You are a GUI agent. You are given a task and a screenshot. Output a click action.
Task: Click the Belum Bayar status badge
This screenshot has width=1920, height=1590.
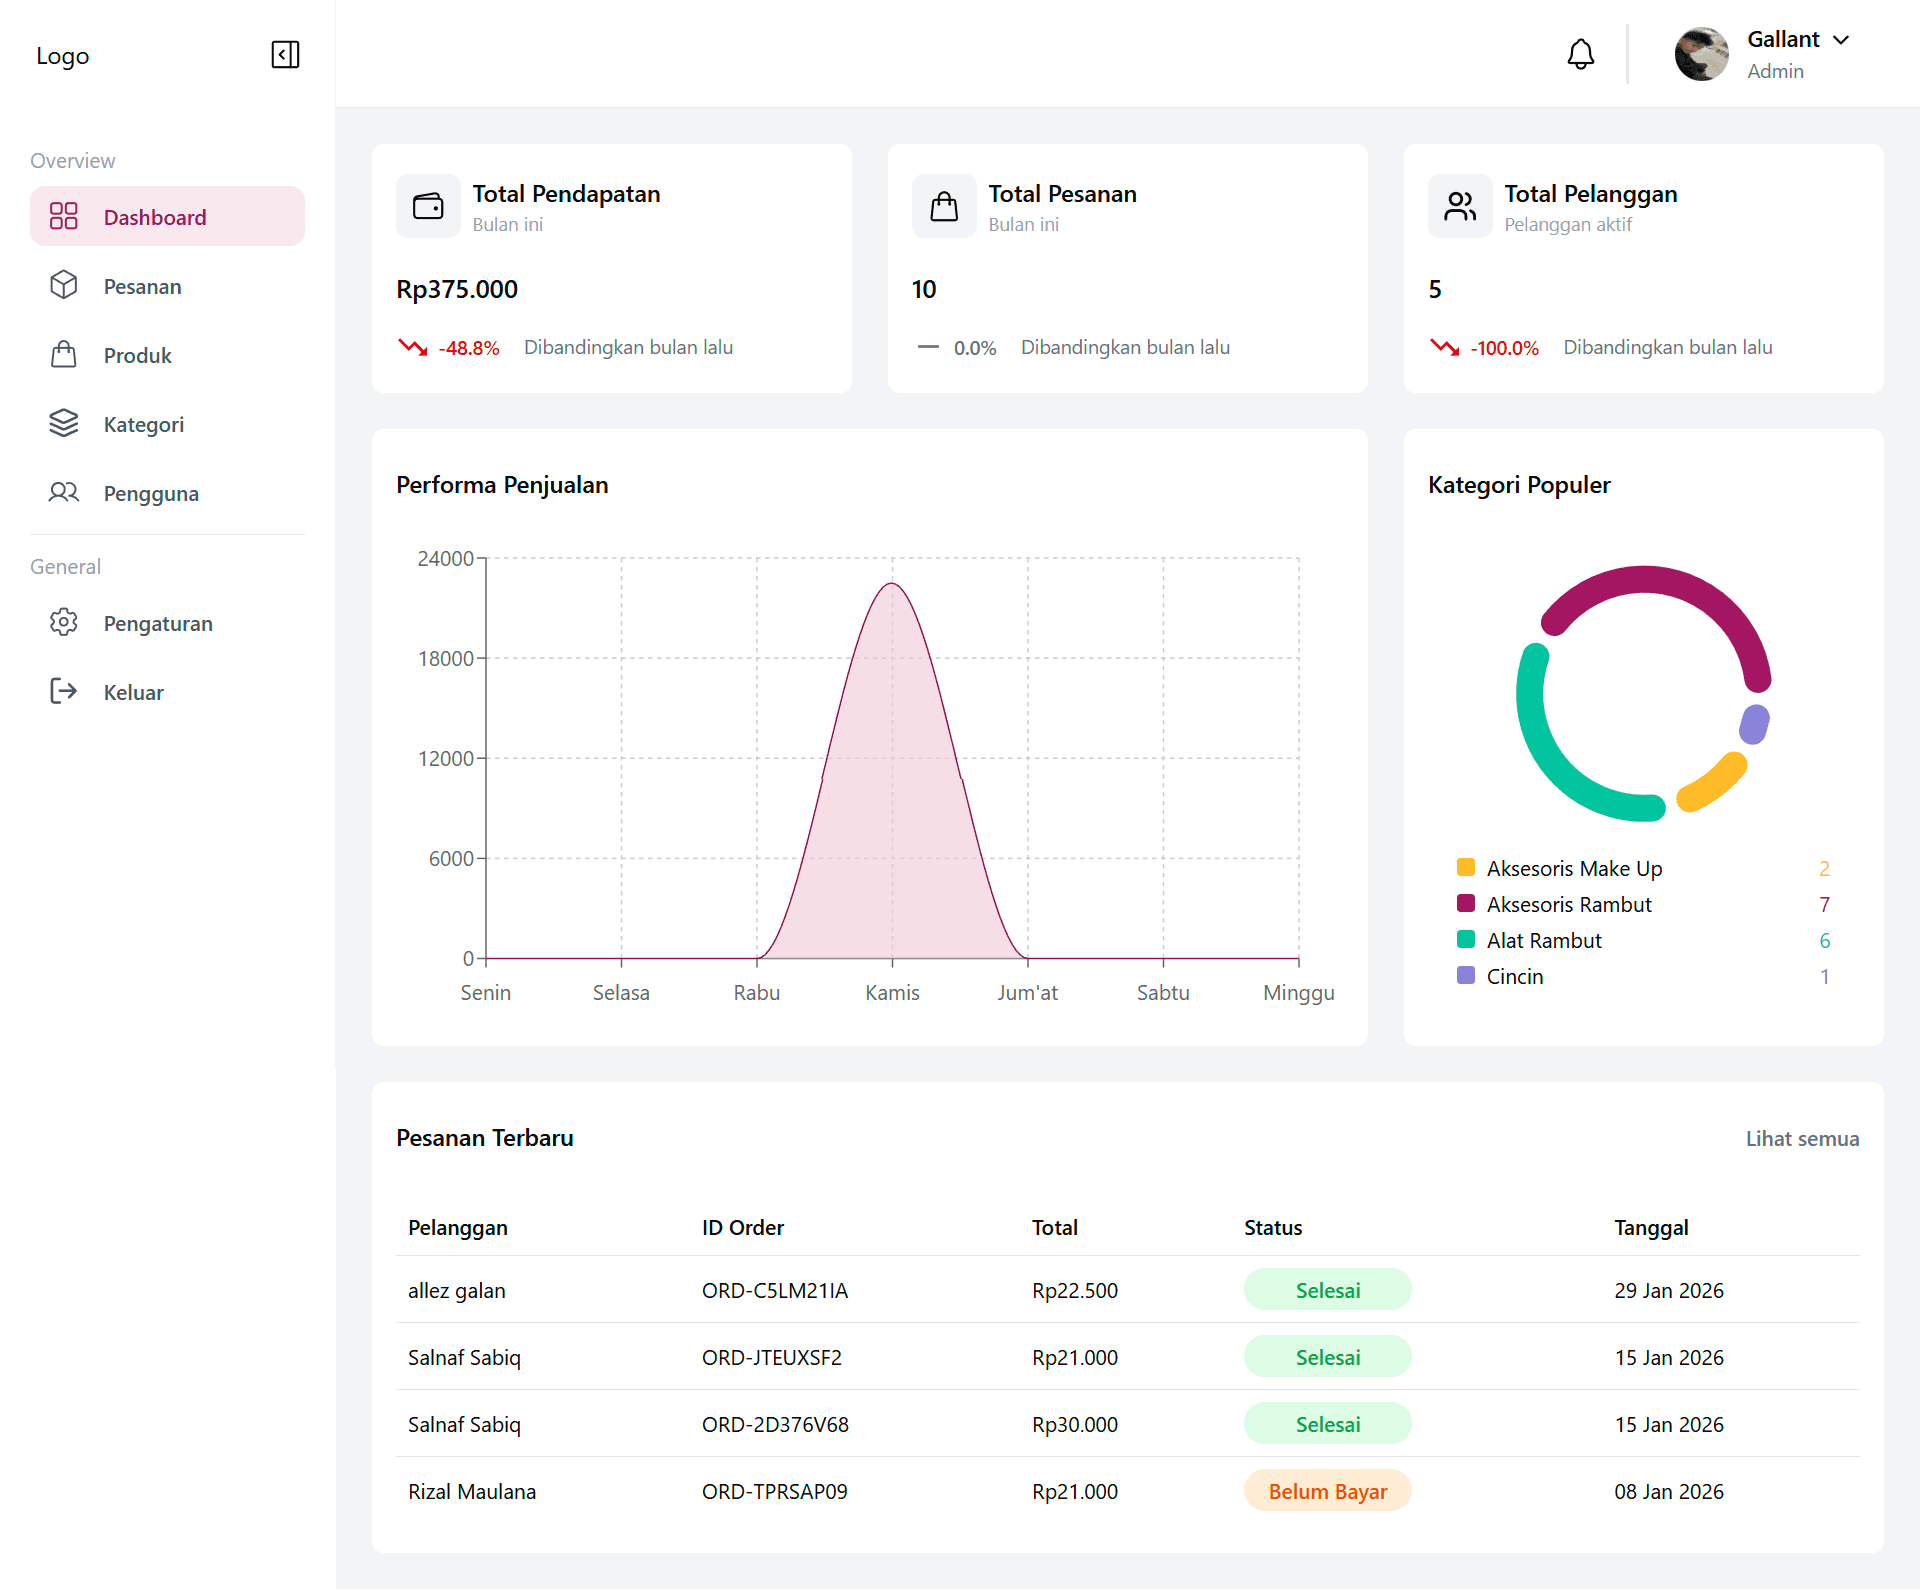[1327, 1491]
